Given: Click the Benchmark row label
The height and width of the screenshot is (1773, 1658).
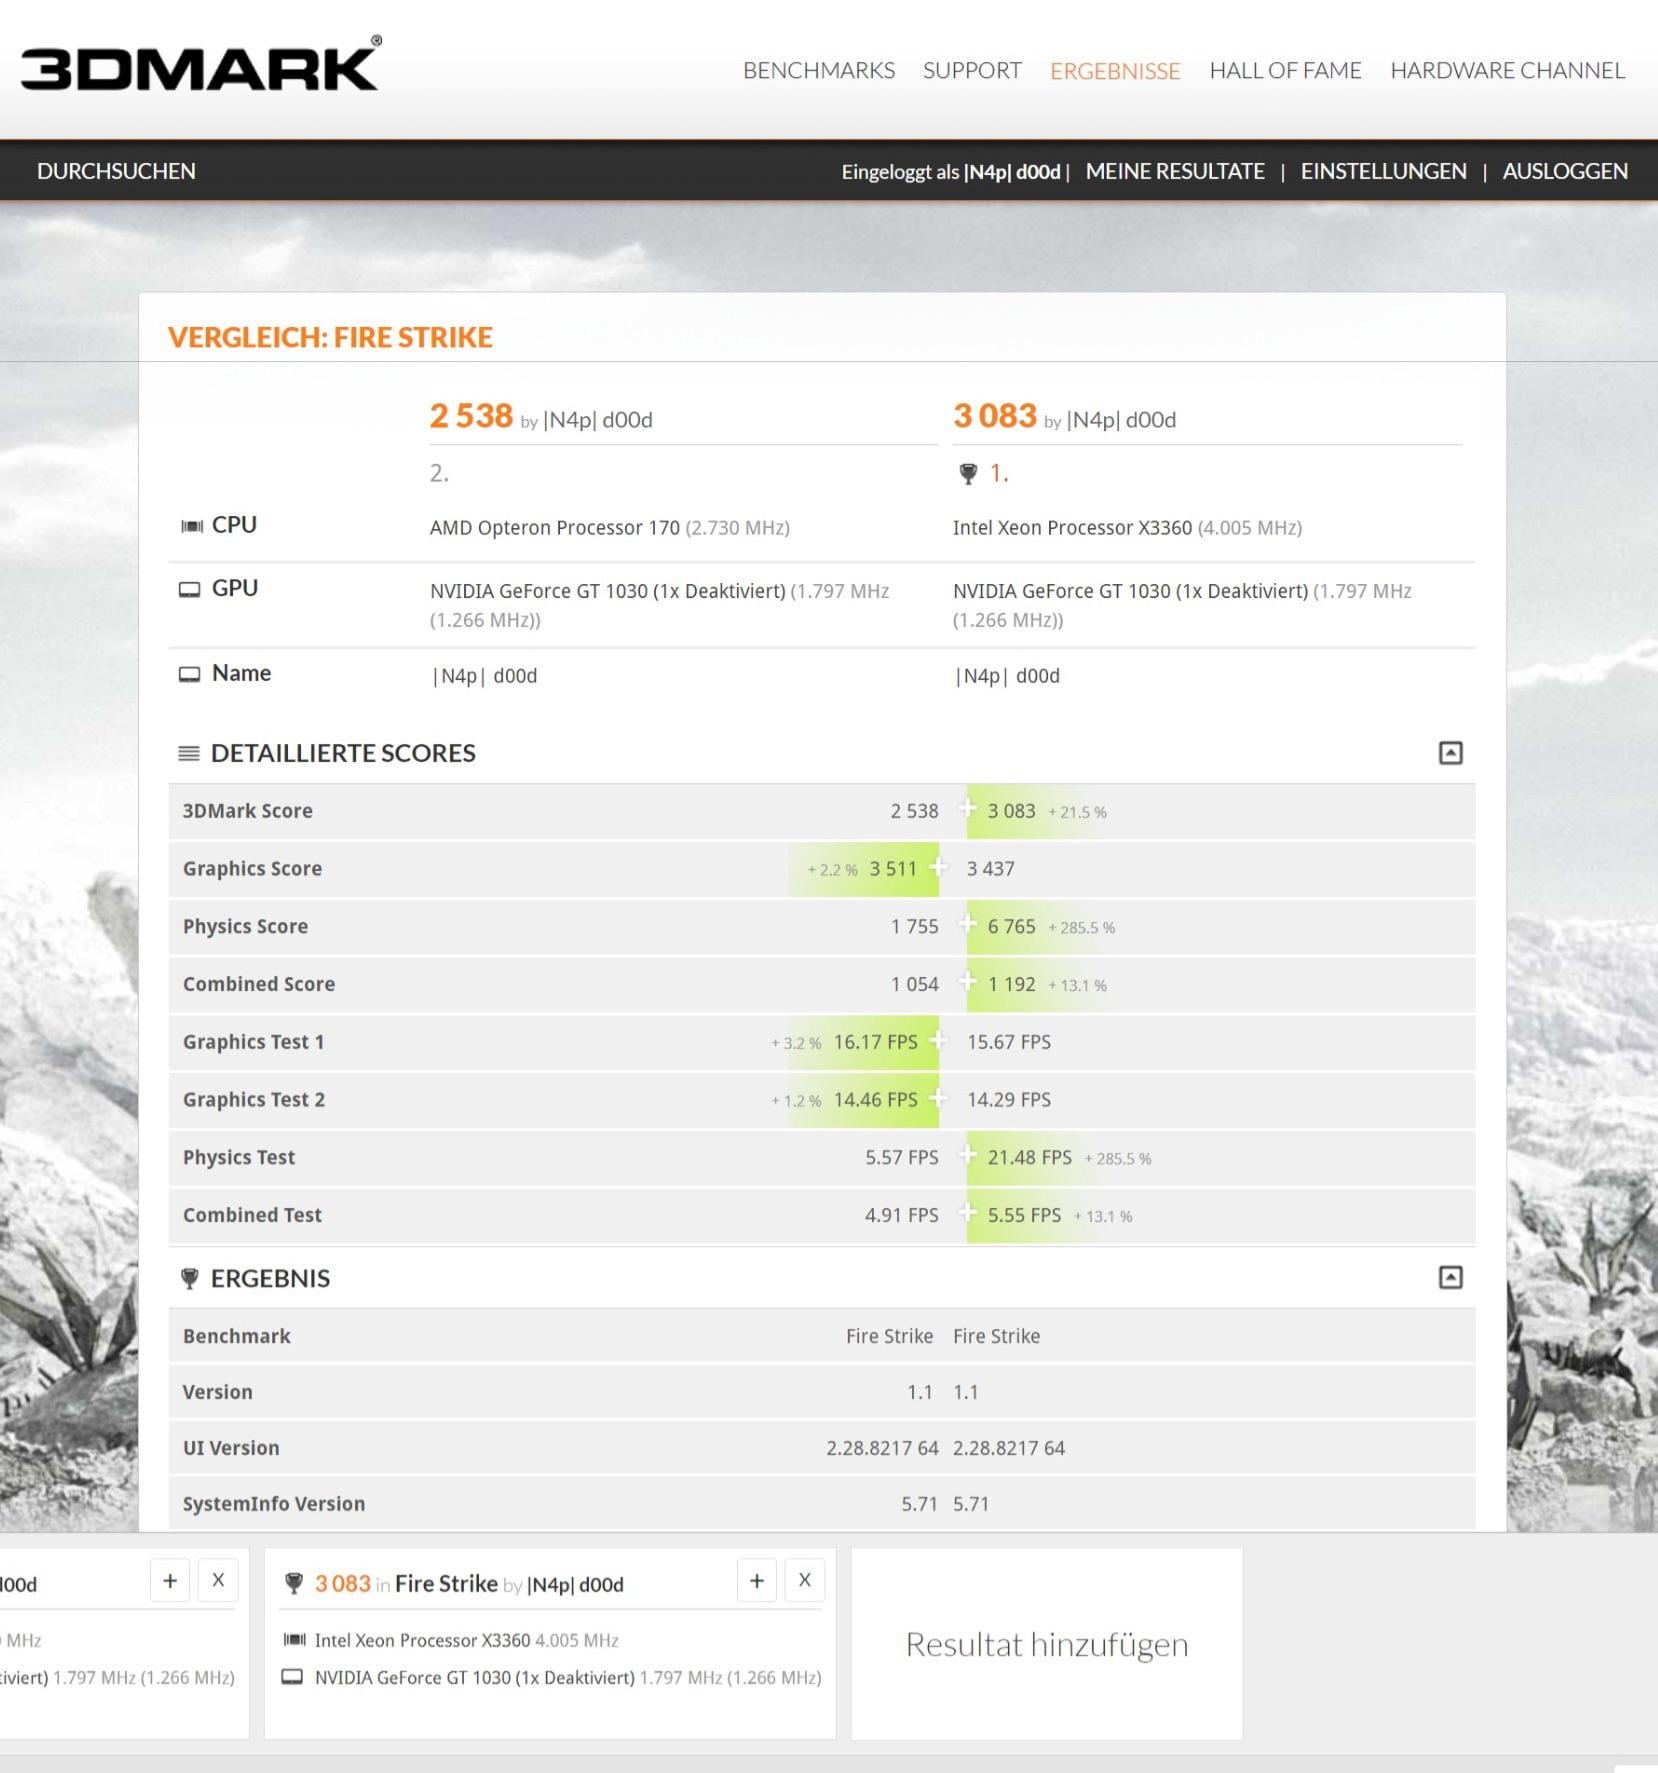Looking at the screenshot, I should [237, 1336].
